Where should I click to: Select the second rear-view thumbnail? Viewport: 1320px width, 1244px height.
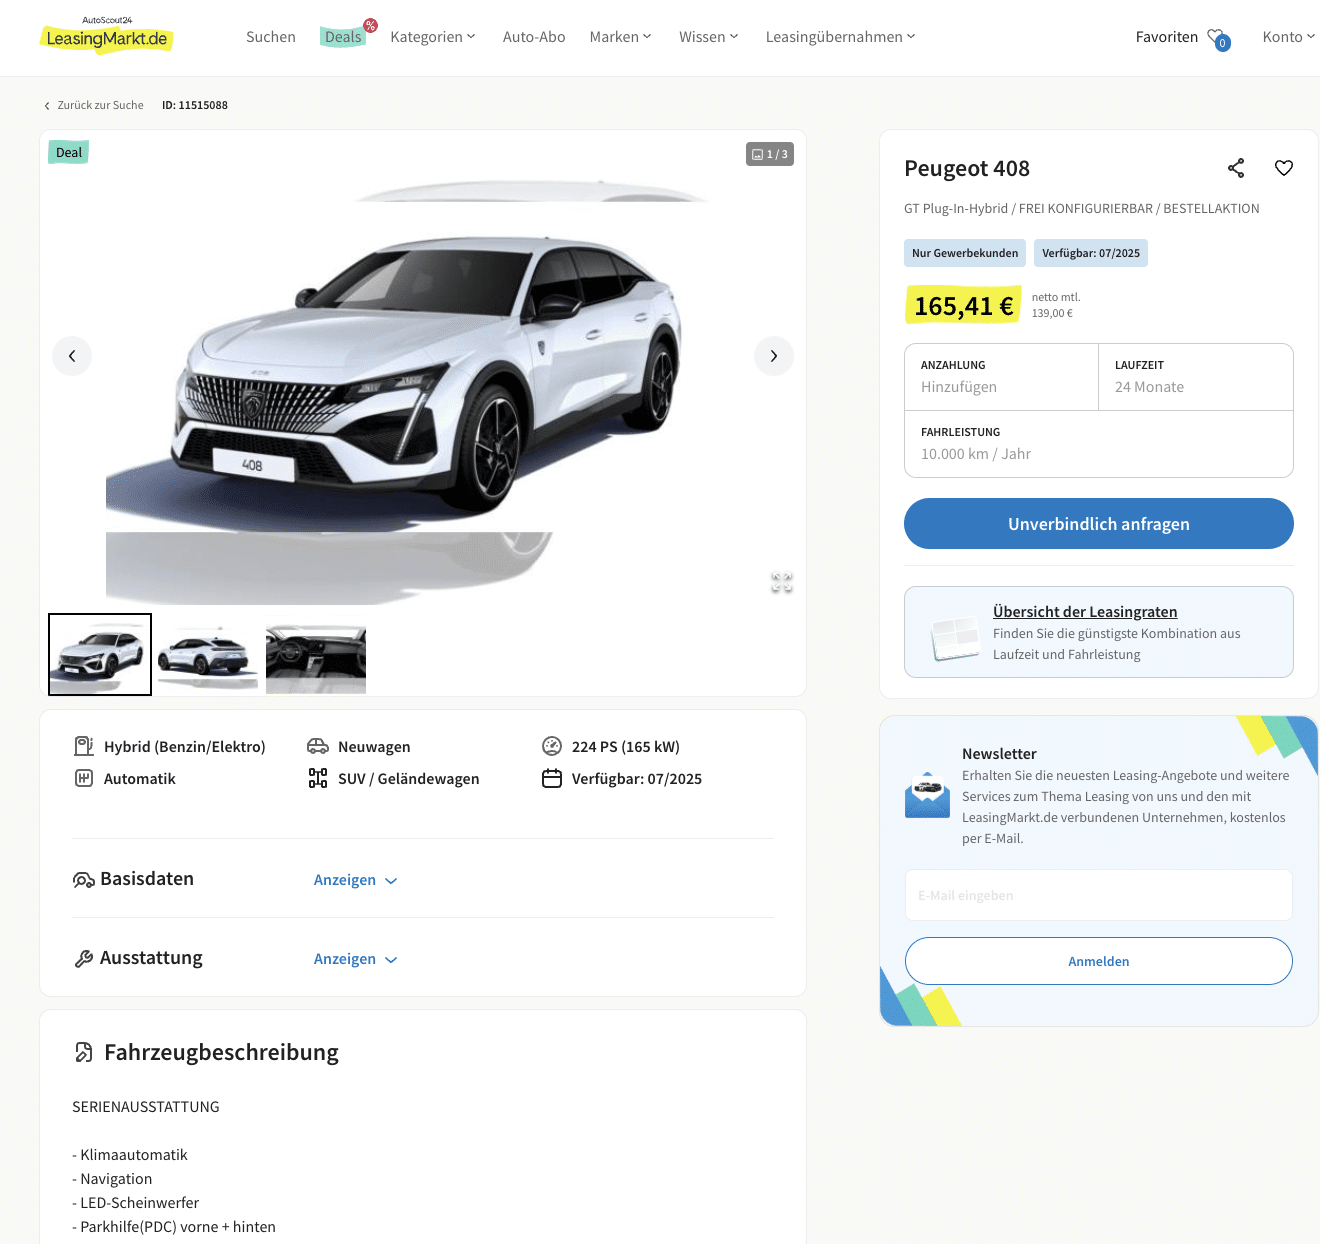point(208,654)
